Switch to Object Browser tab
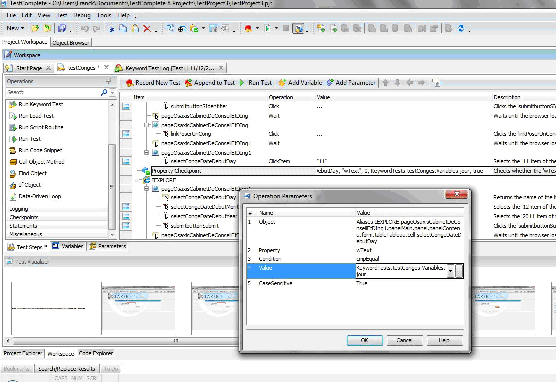This screenshot has width=556, height=382. pos(71,43)
